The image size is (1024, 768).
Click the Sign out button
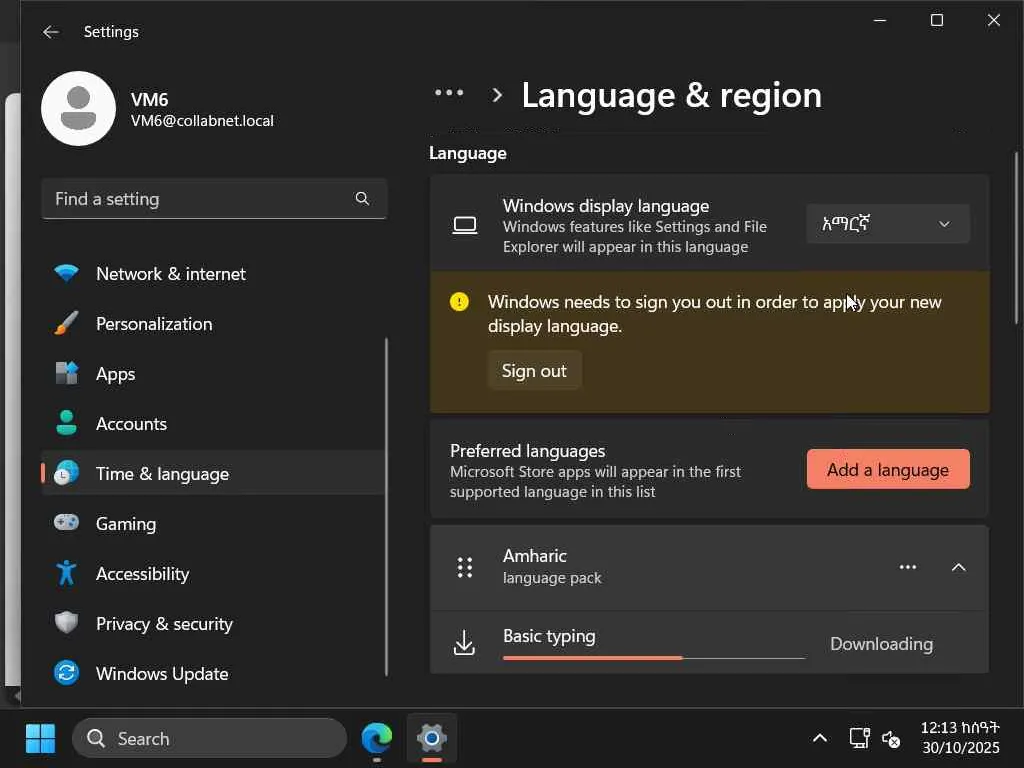pos(534,370)
